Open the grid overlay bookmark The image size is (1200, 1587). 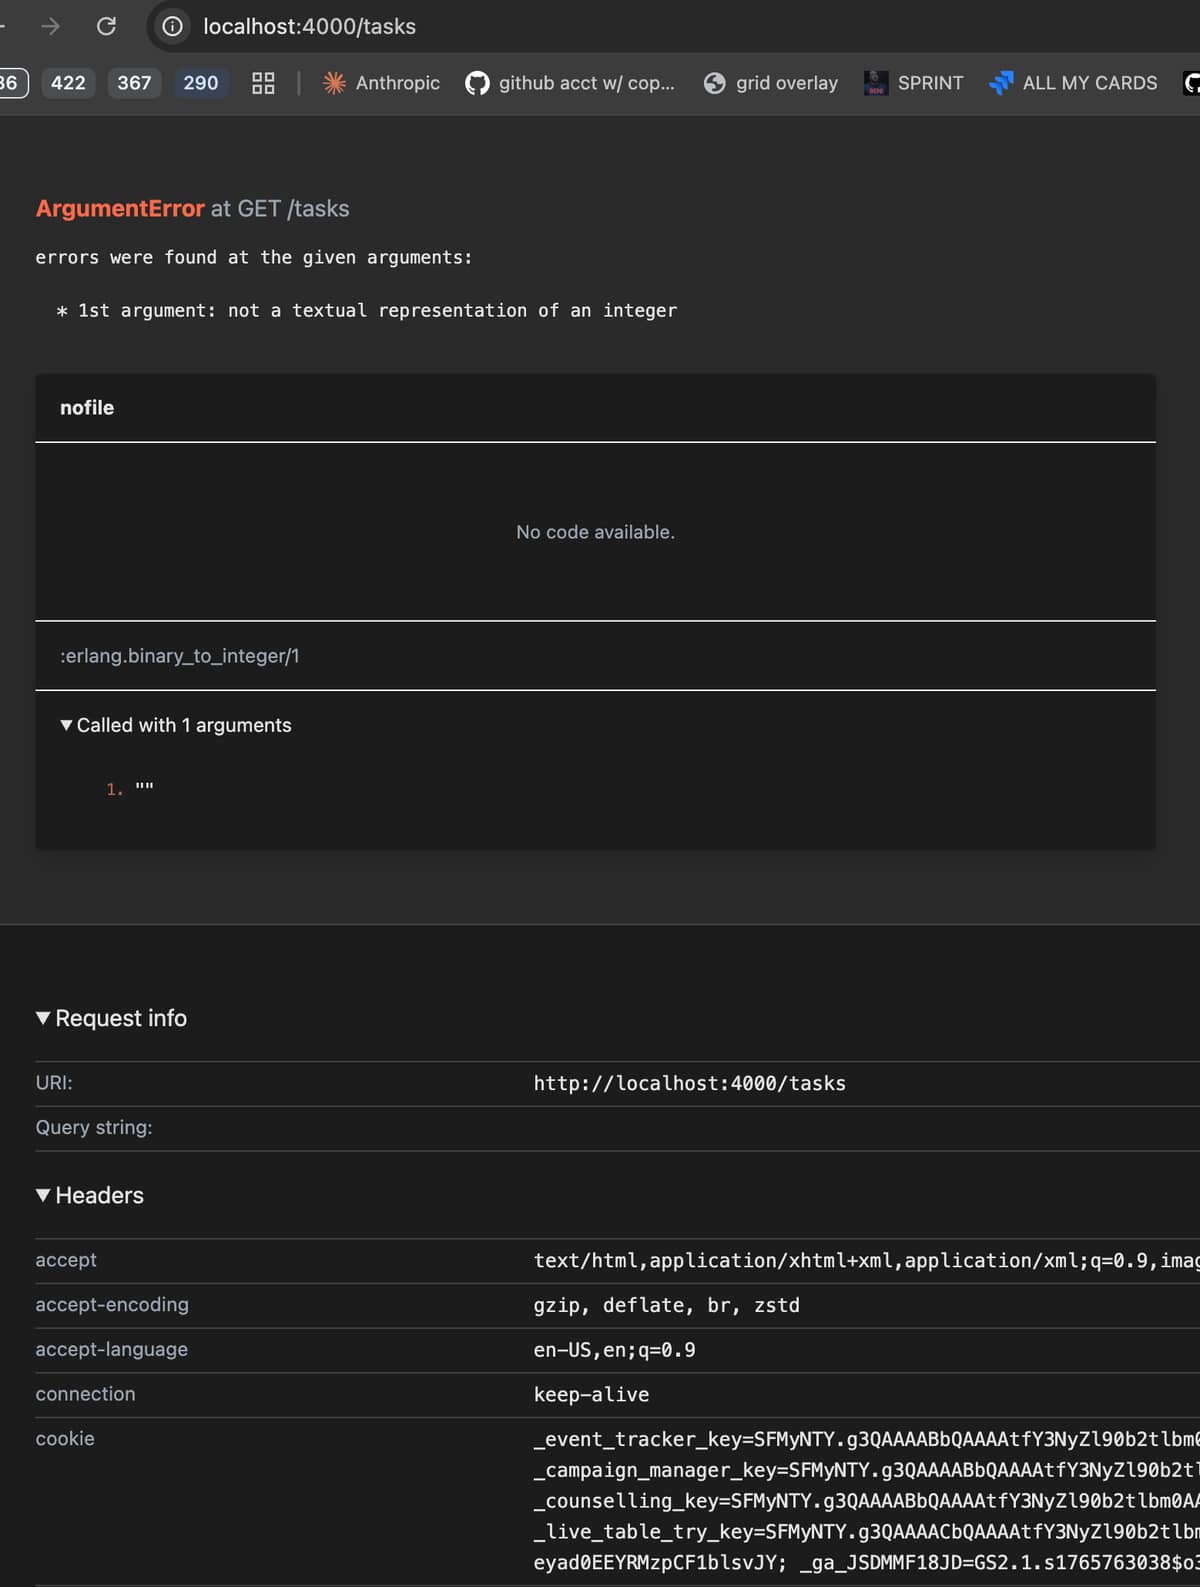(x=771, y=83)
